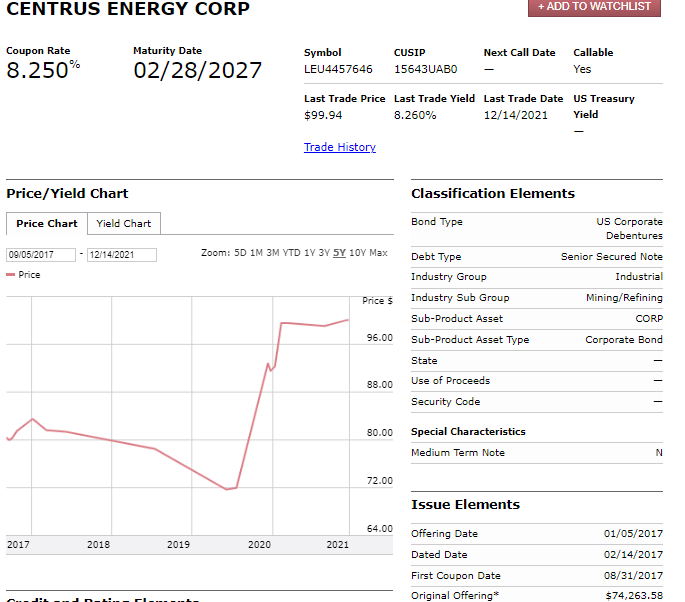Click the last trade price $99.94
Viewport: 685px width, 602px height.
tap(323, 115)
